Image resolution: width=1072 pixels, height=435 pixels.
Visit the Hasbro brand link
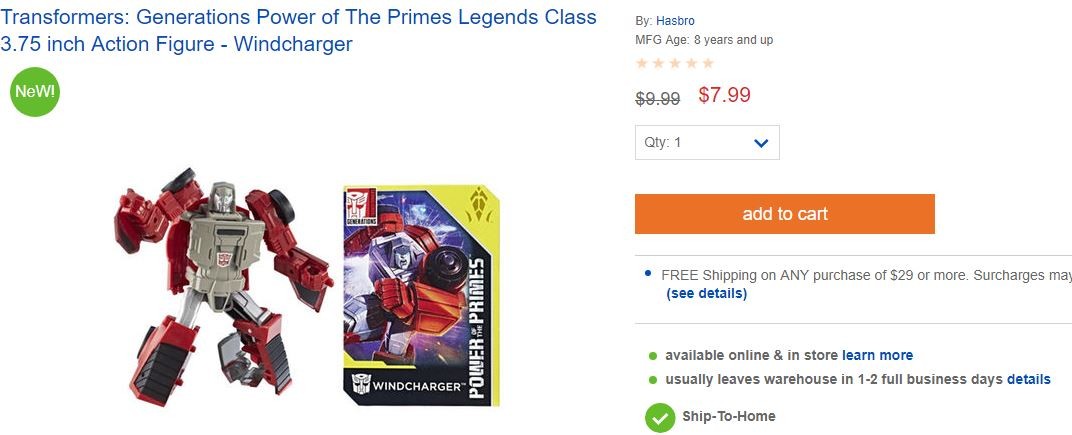coord(675,21)
